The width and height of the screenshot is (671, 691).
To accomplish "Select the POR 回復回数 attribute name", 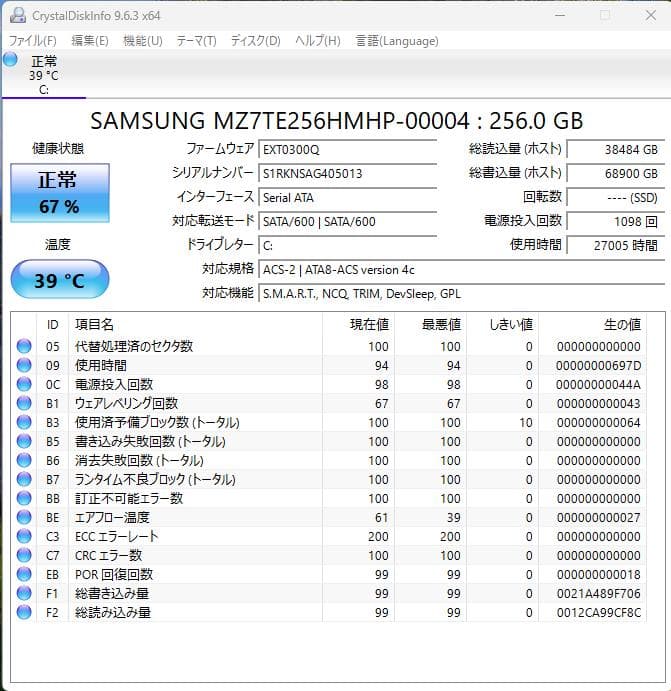I will click(x=114, y=574).
